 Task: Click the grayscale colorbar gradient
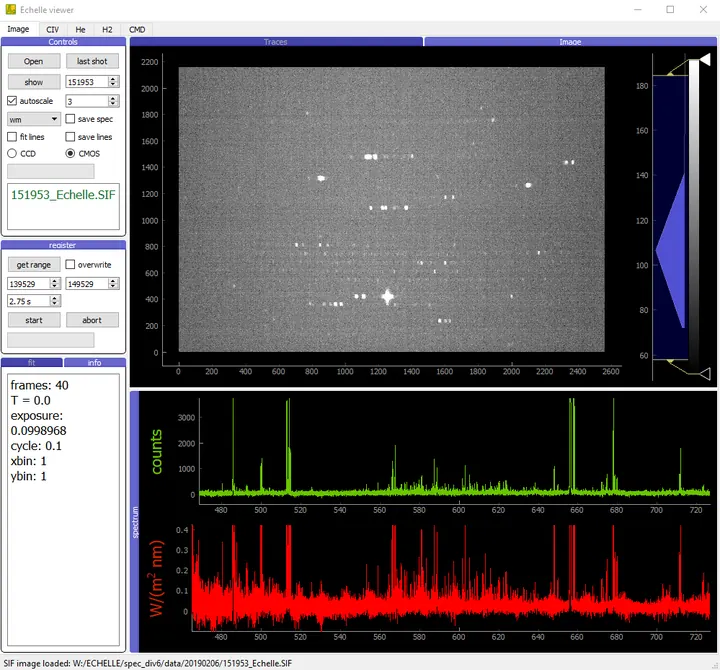(x=693, y=216)
